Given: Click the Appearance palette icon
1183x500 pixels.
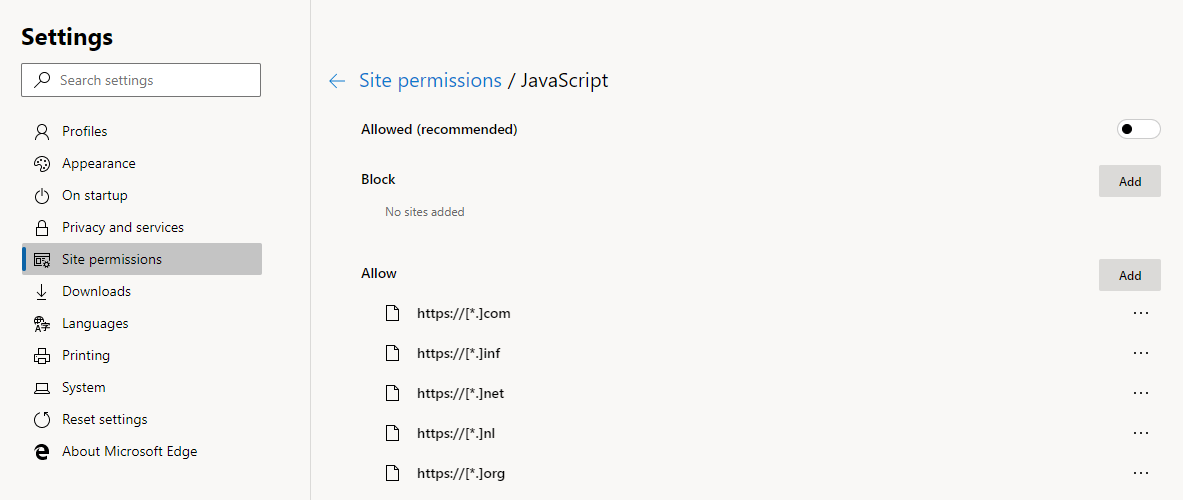Looking at the screenshot, I should tap(42, 164).
